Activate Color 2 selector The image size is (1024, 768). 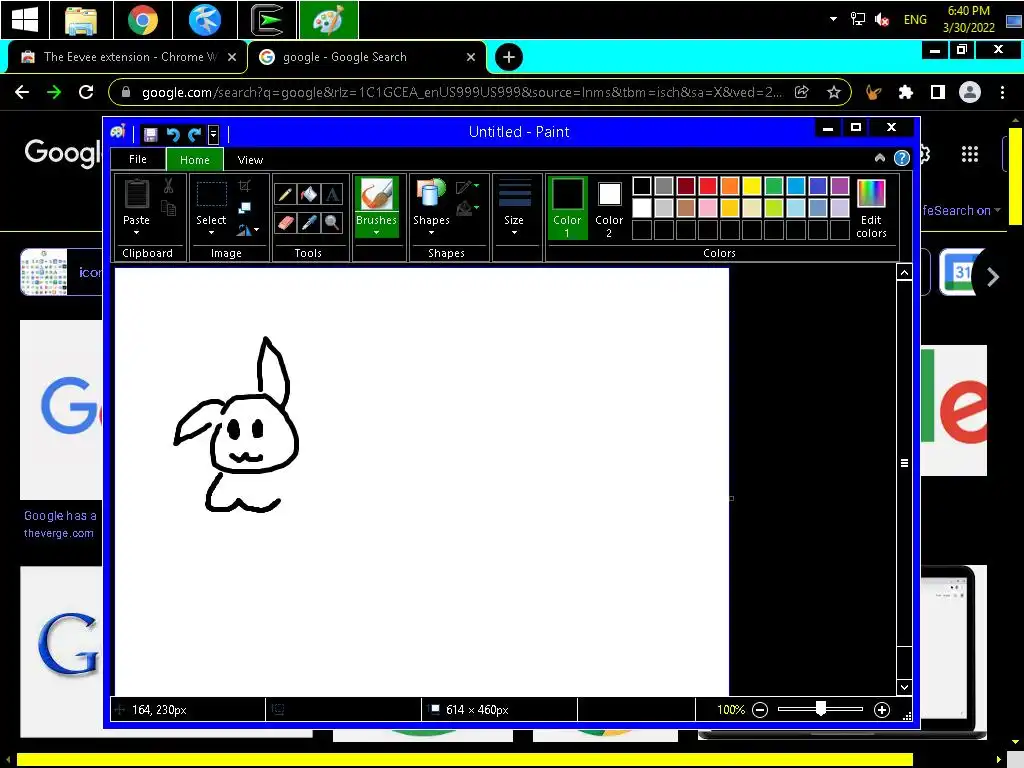[x=609, y=208]
